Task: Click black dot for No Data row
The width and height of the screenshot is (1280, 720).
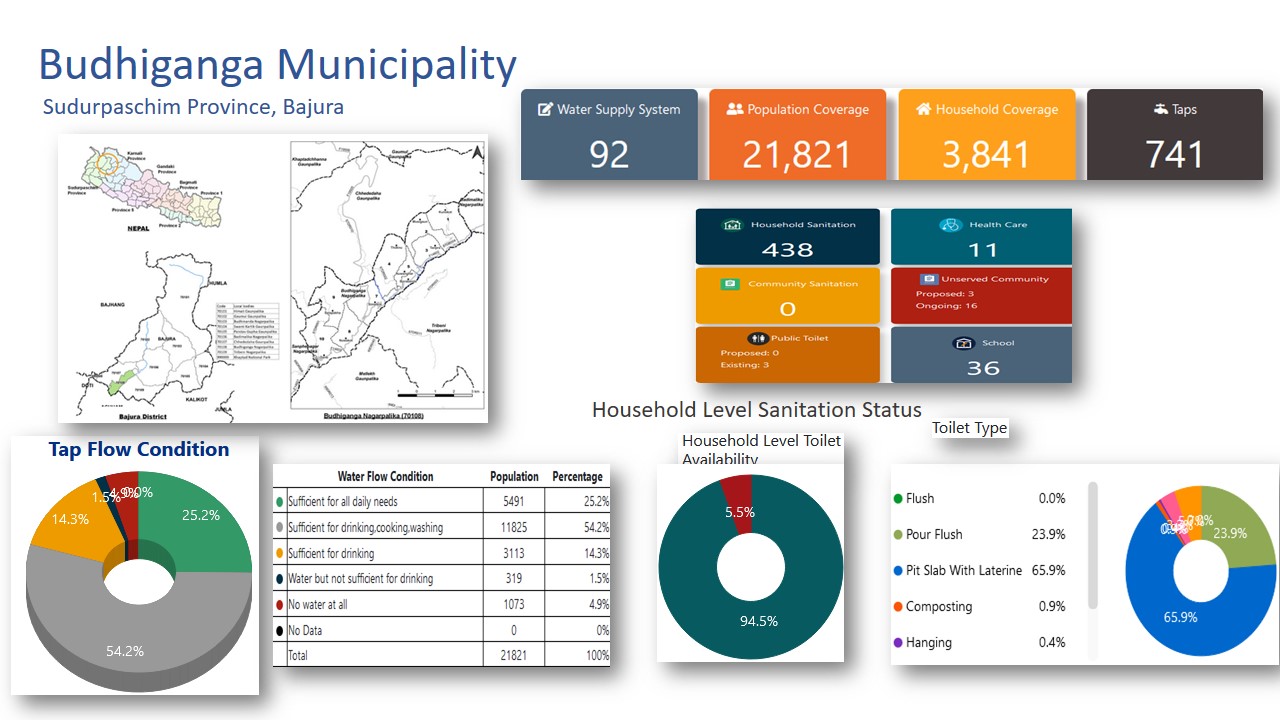Action: tap(280, 631)
